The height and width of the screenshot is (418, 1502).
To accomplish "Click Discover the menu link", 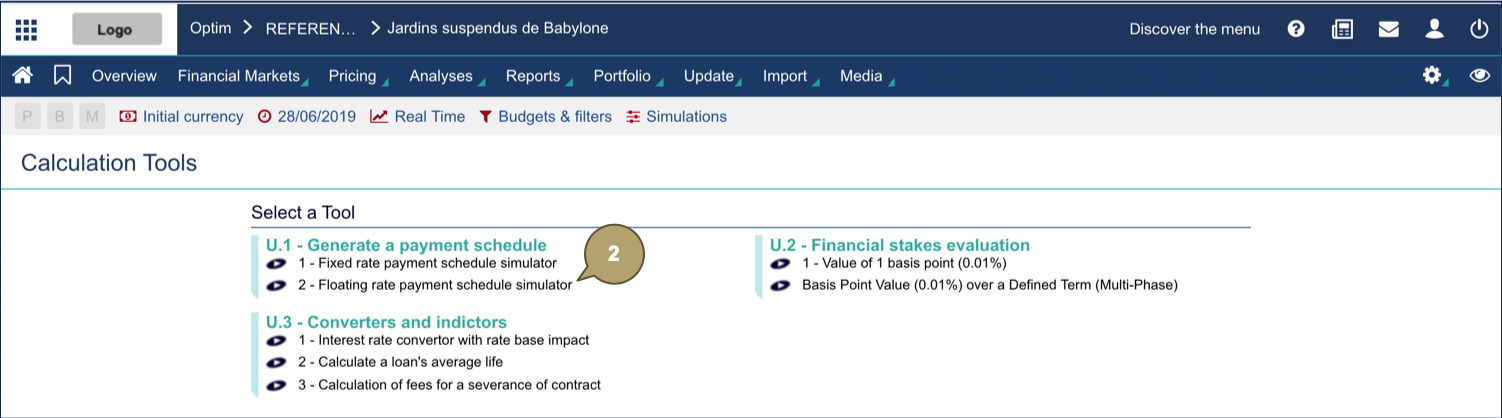I will tap(1195, 29).
